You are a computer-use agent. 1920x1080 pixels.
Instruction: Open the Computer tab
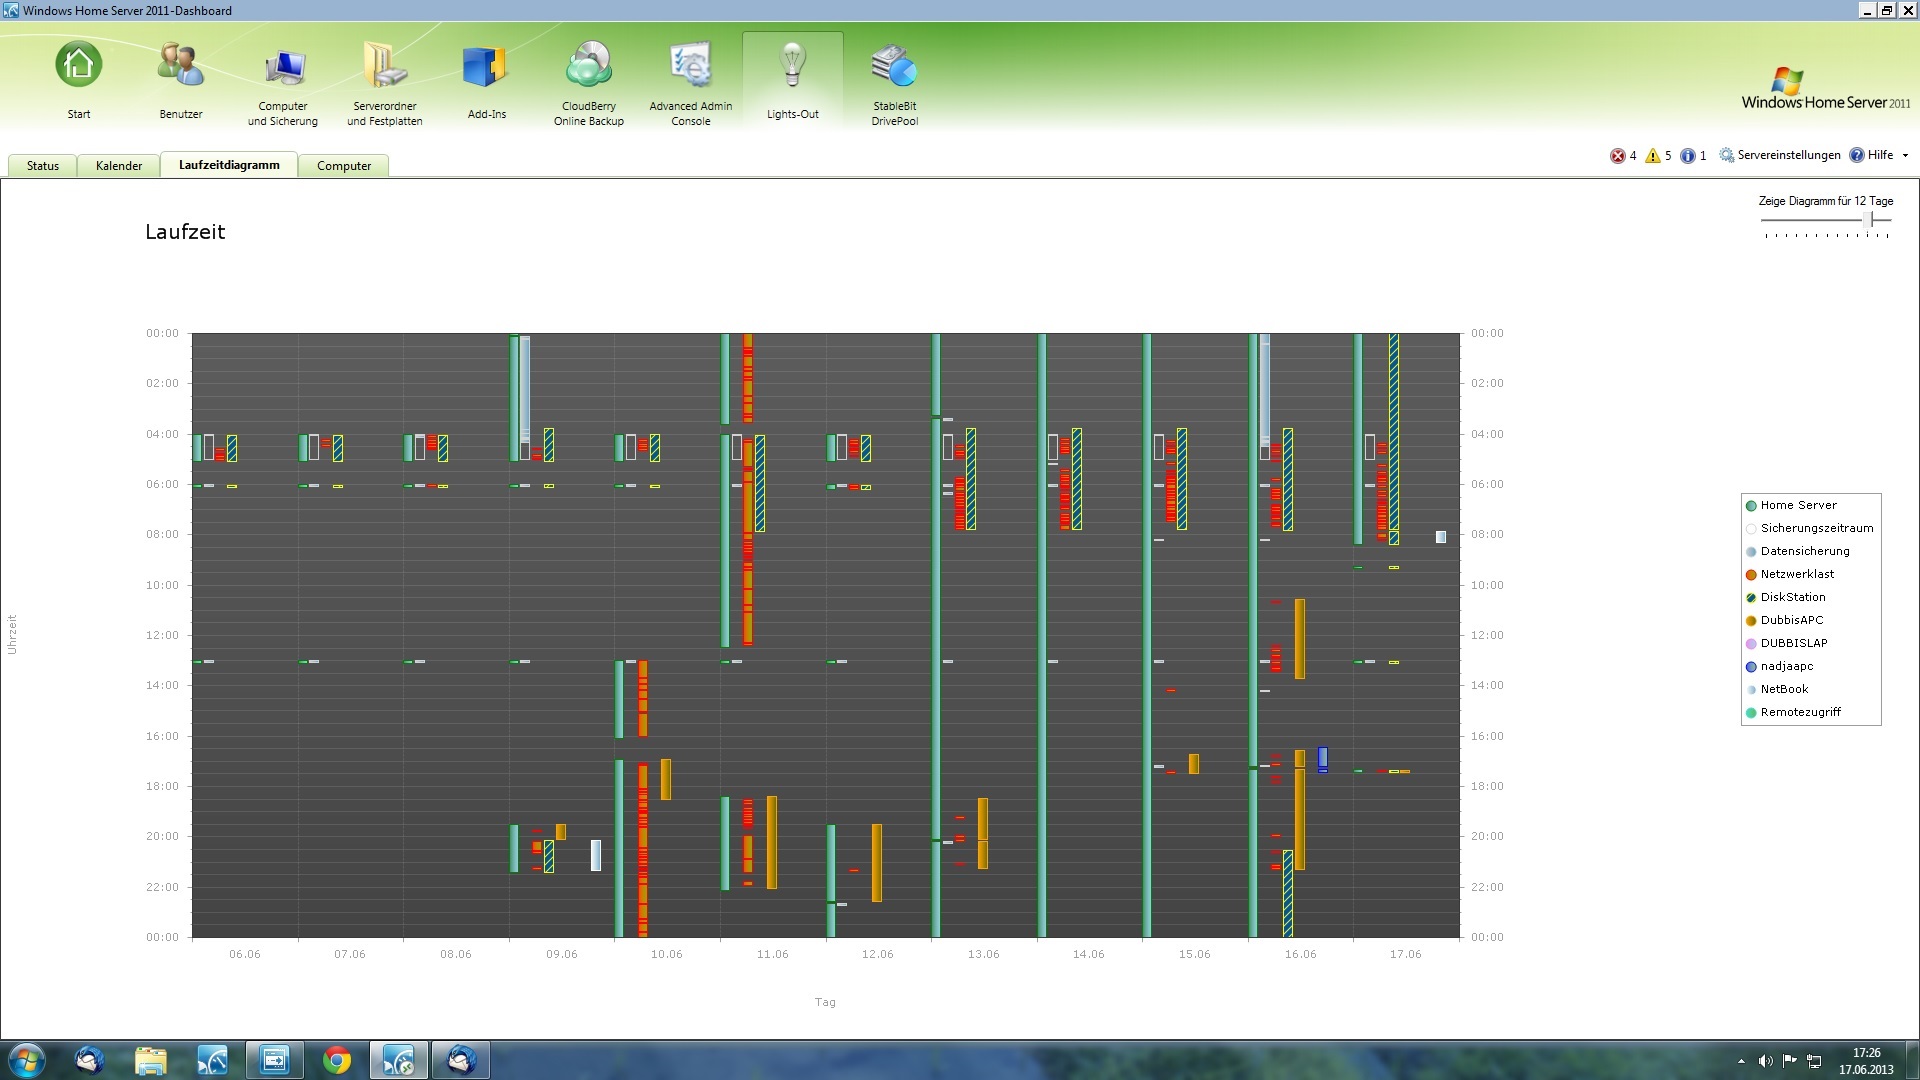pyautogui.click(x=344, y=166)
